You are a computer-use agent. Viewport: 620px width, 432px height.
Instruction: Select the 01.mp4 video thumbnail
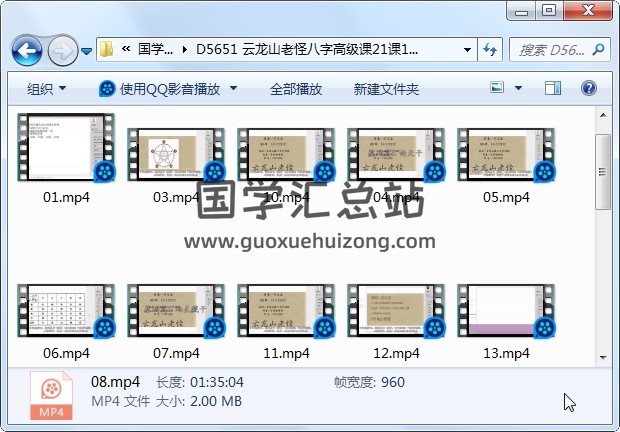tap(66, 147)
